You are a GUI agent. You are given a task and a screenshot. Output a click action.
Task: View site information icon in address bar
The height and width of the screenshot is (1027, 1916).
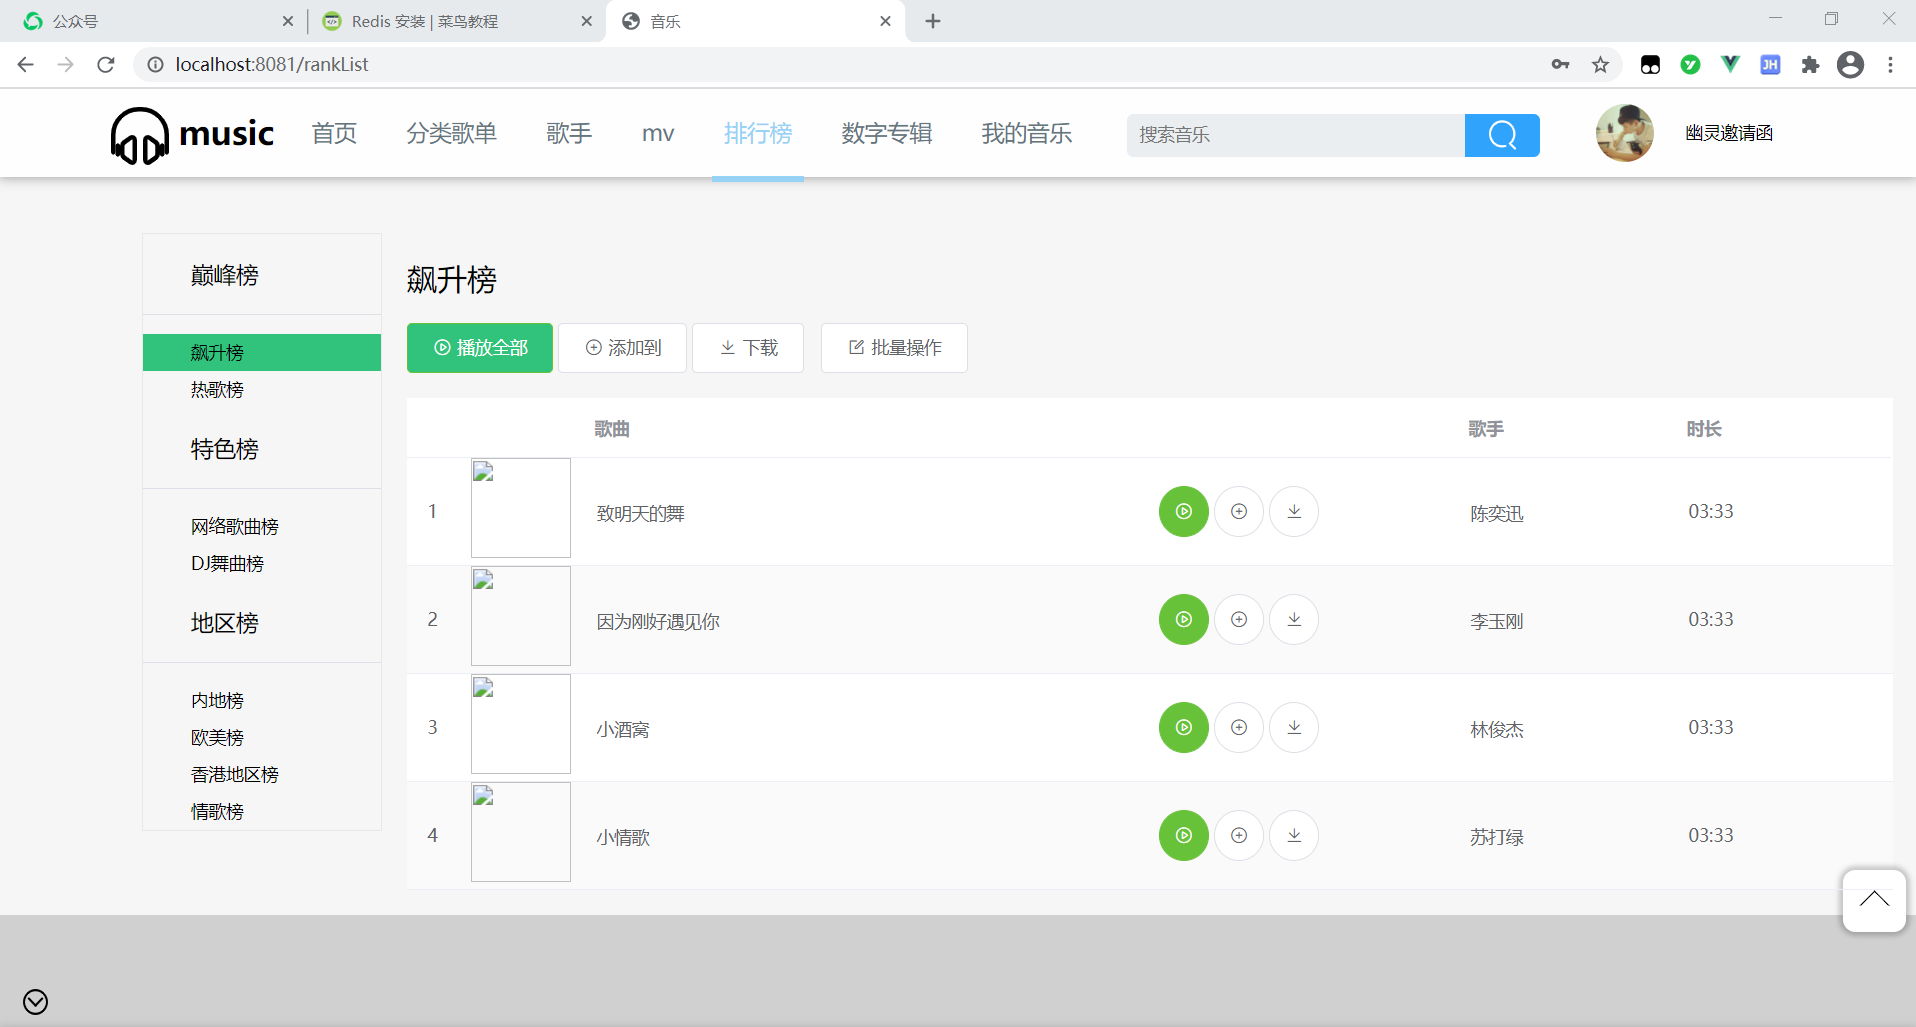155,64
